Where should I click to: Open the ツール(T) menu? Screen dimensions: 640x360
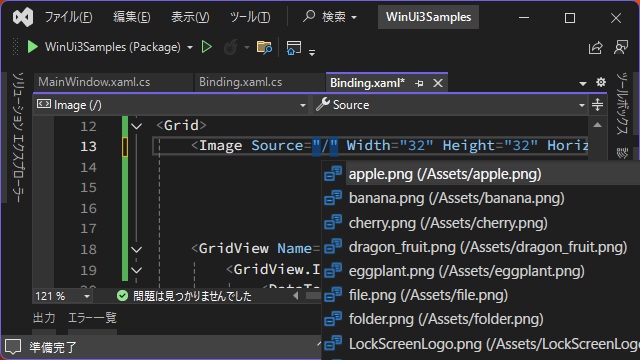coord(250,17)
